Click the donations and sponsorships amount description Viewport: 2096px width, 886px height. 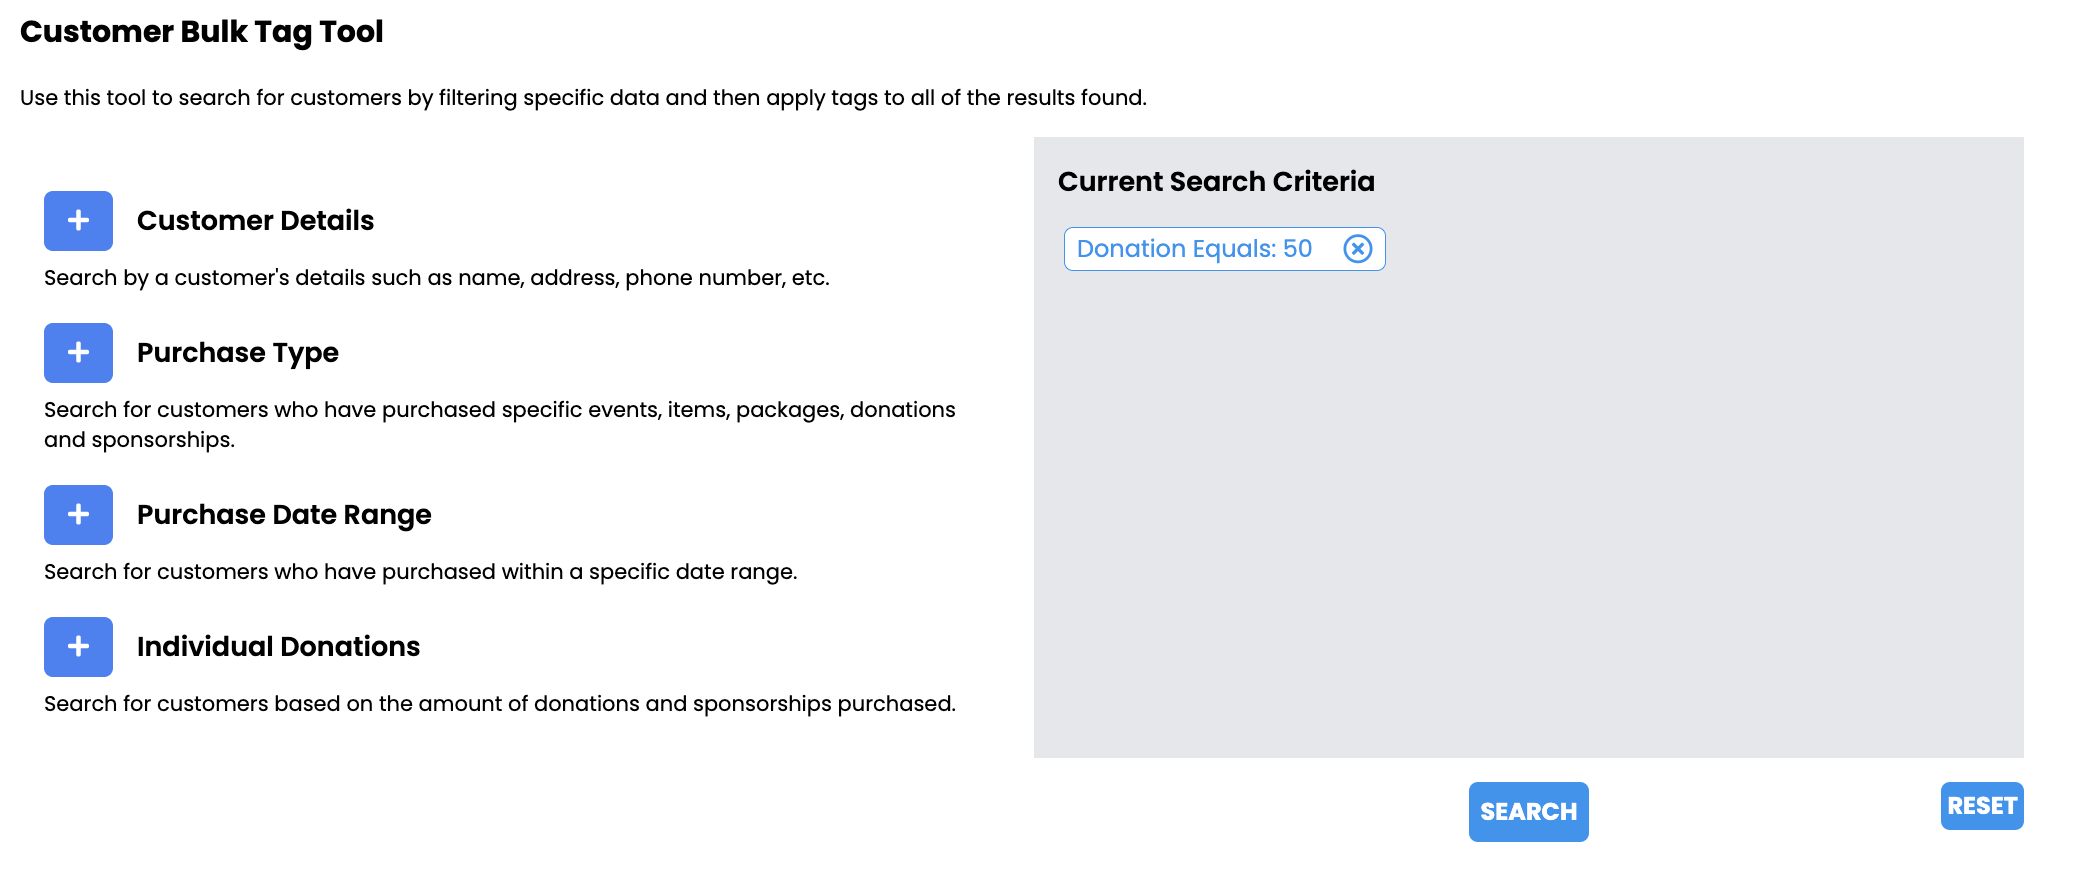(x=500, y=704)
